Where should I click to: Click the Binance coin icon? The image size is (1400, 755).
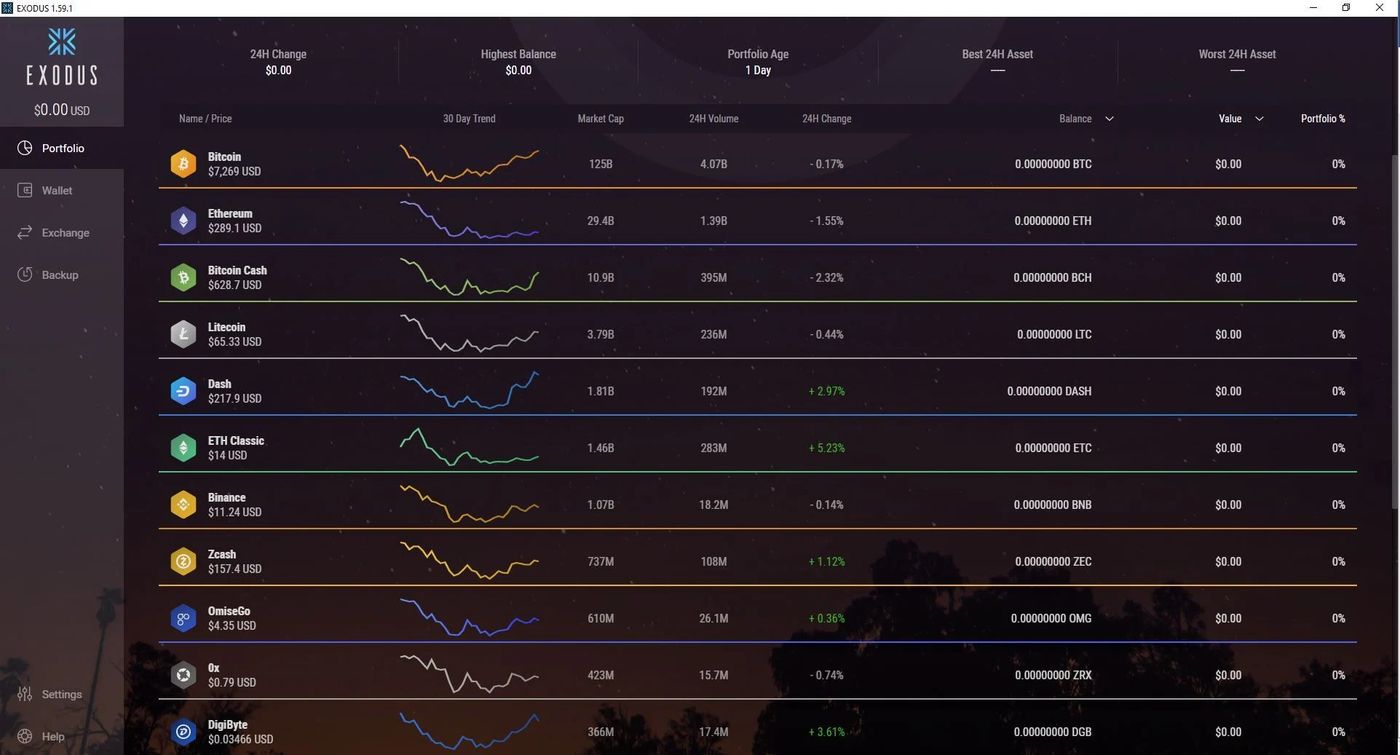click(183, 505)
